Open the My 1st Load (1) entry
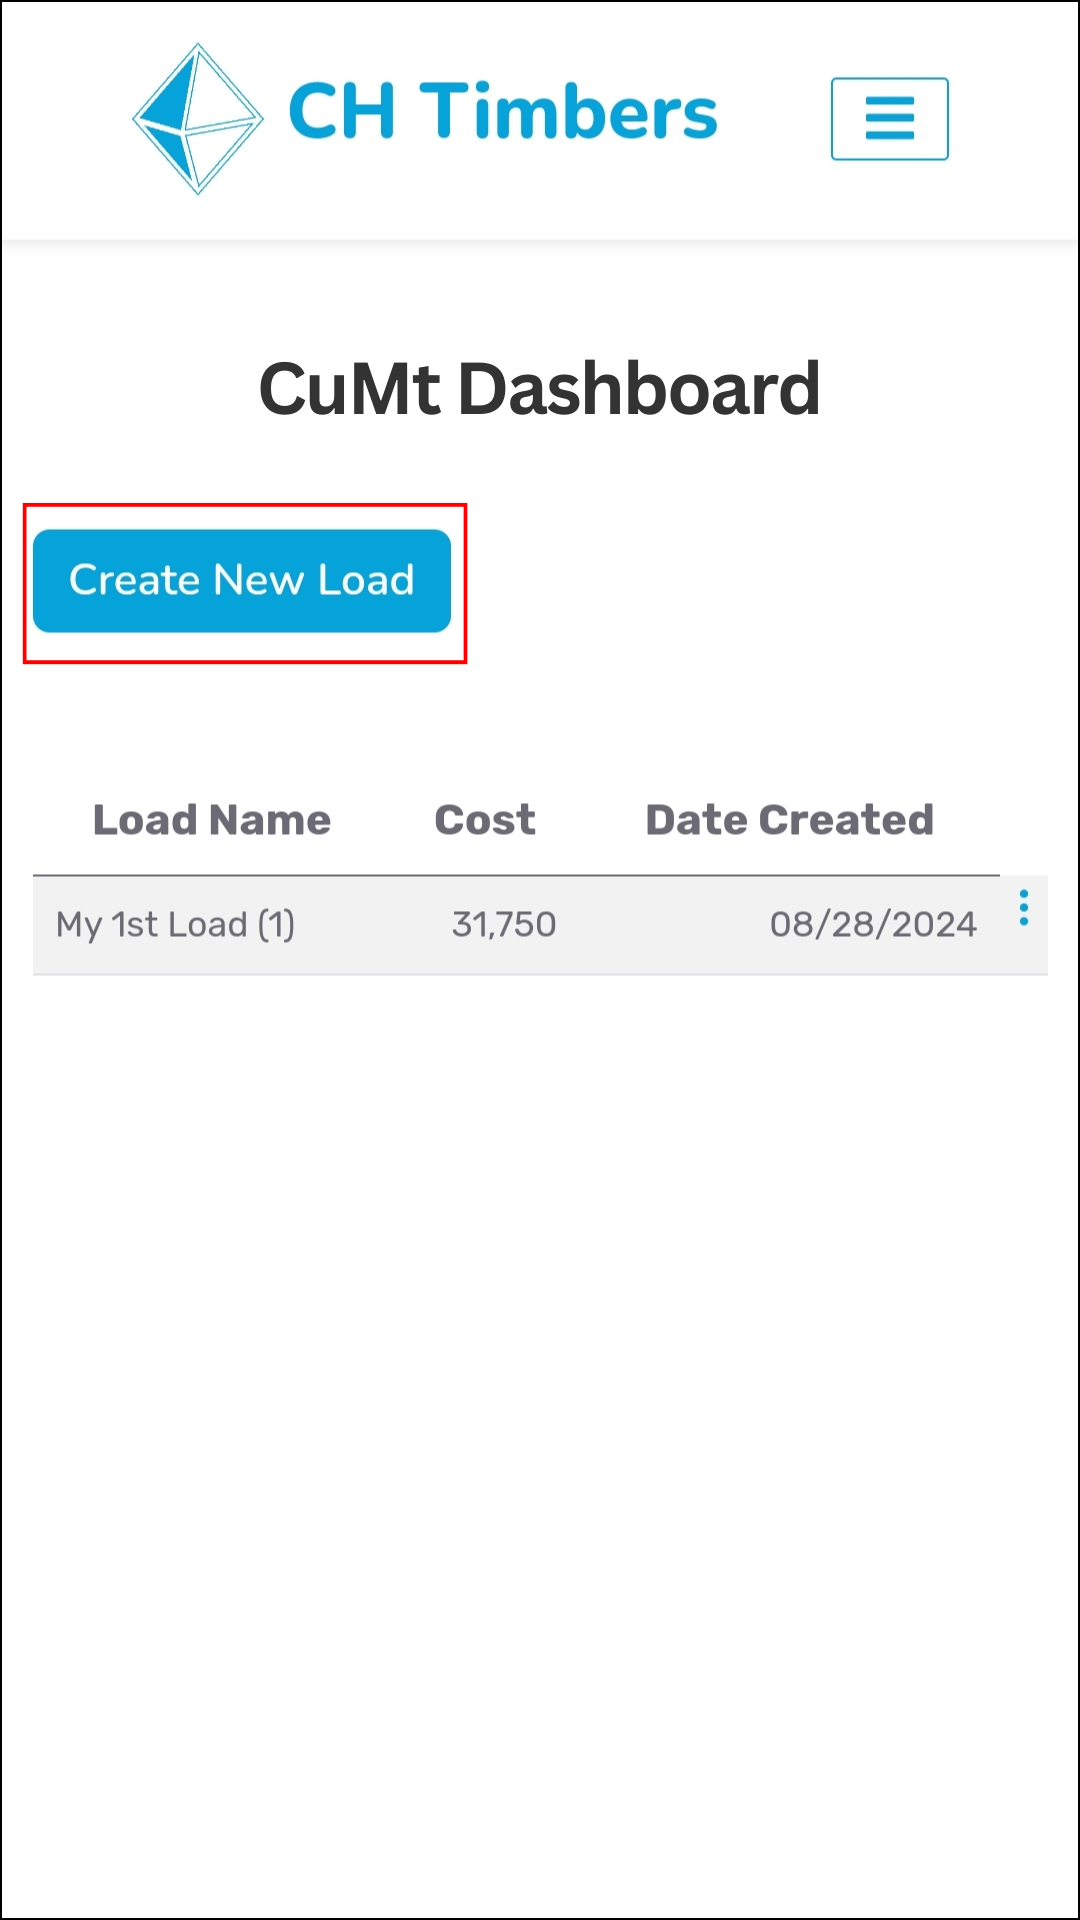This screenshot has height=1920, width=1080. [175, 925]
